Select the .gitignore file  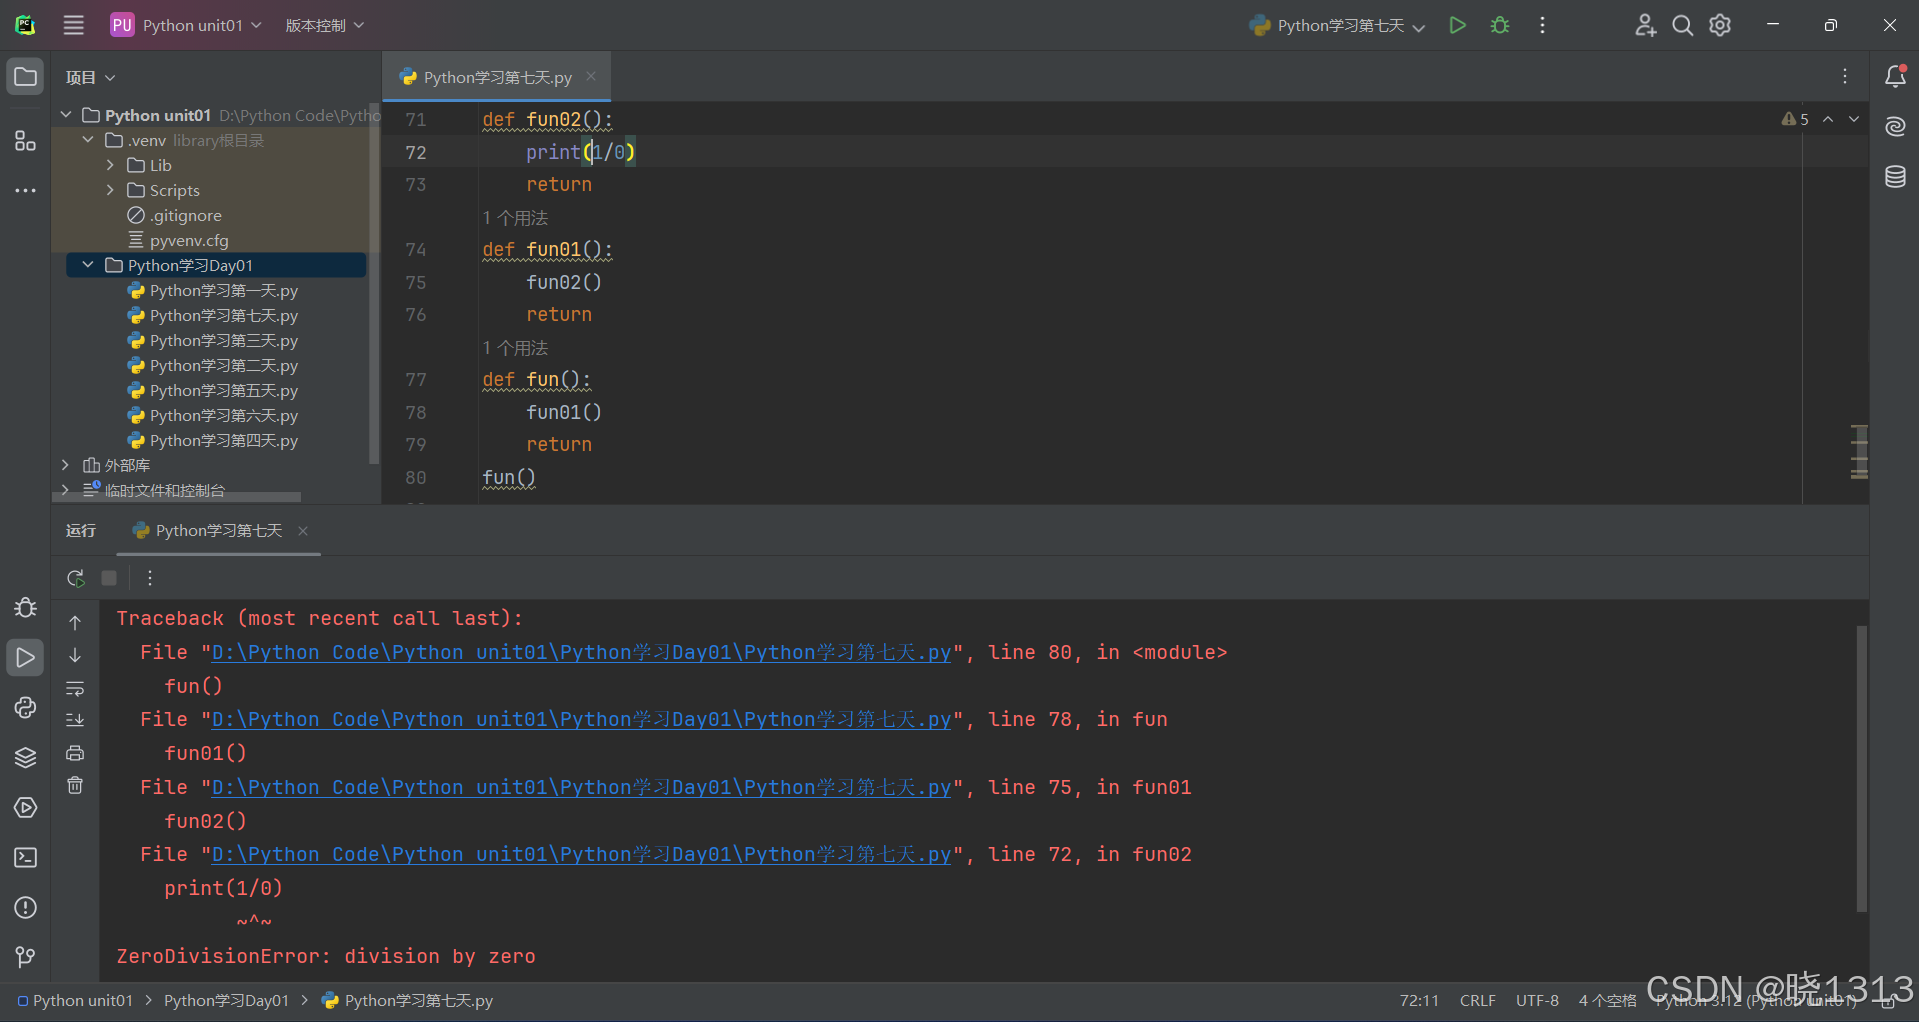pyautogui.click(x=175, y=215)
